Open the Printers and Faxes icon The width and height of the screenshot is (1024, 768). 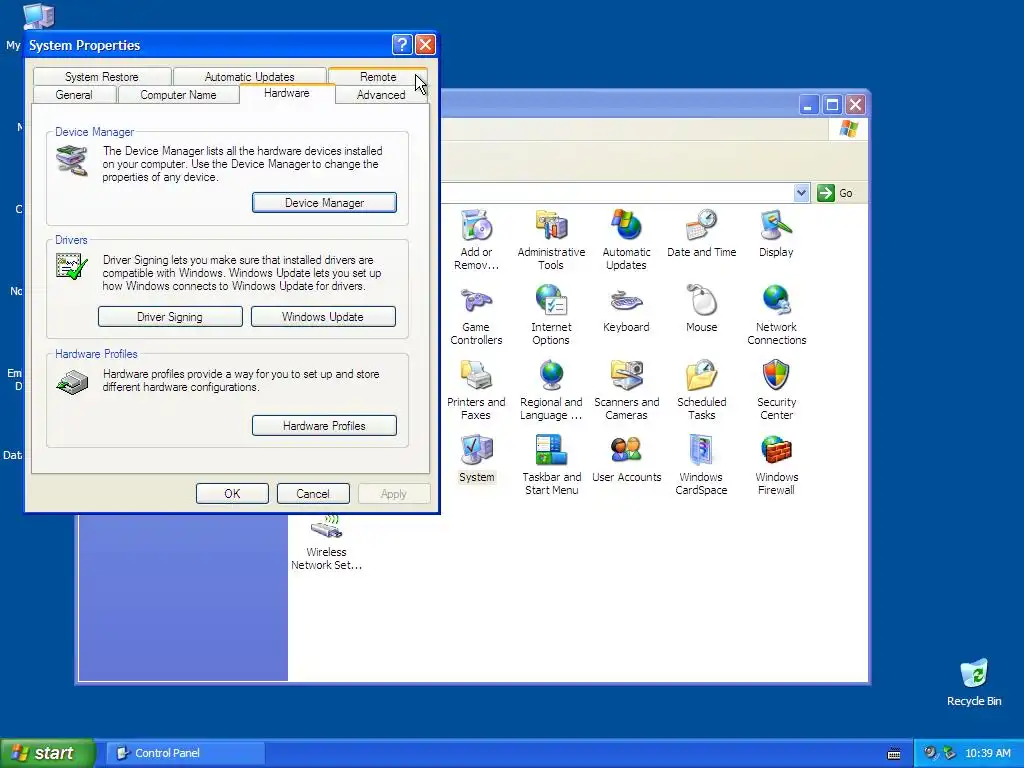[476, 390]
